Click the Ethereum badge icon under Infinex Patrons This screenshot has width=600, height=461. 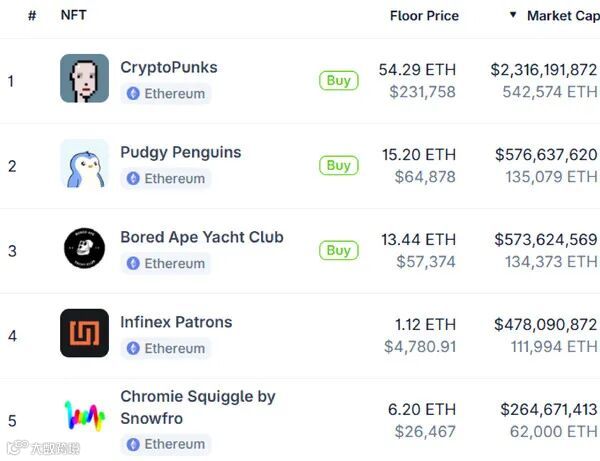[x=133, y=349]
